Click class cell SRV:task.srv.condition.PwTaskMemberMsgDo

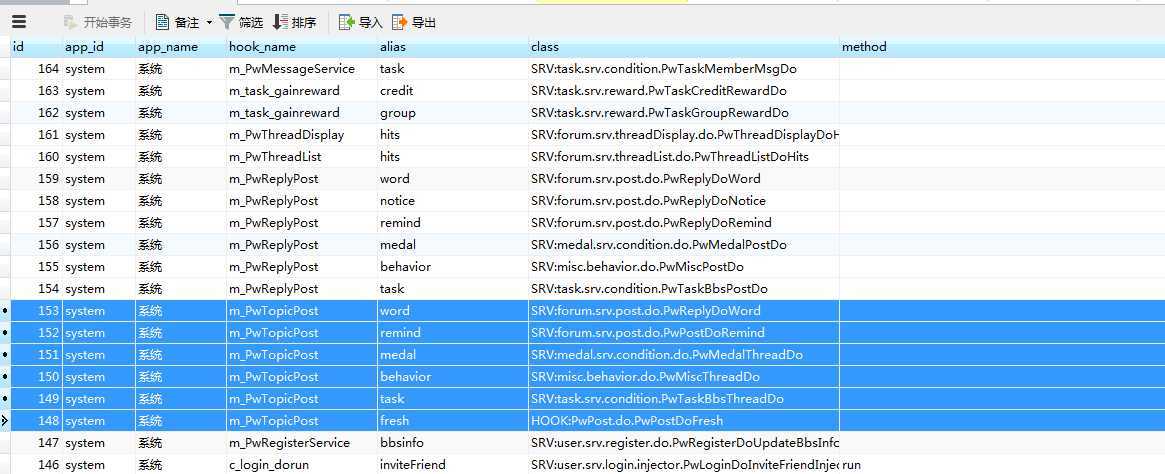pos(684,69)
